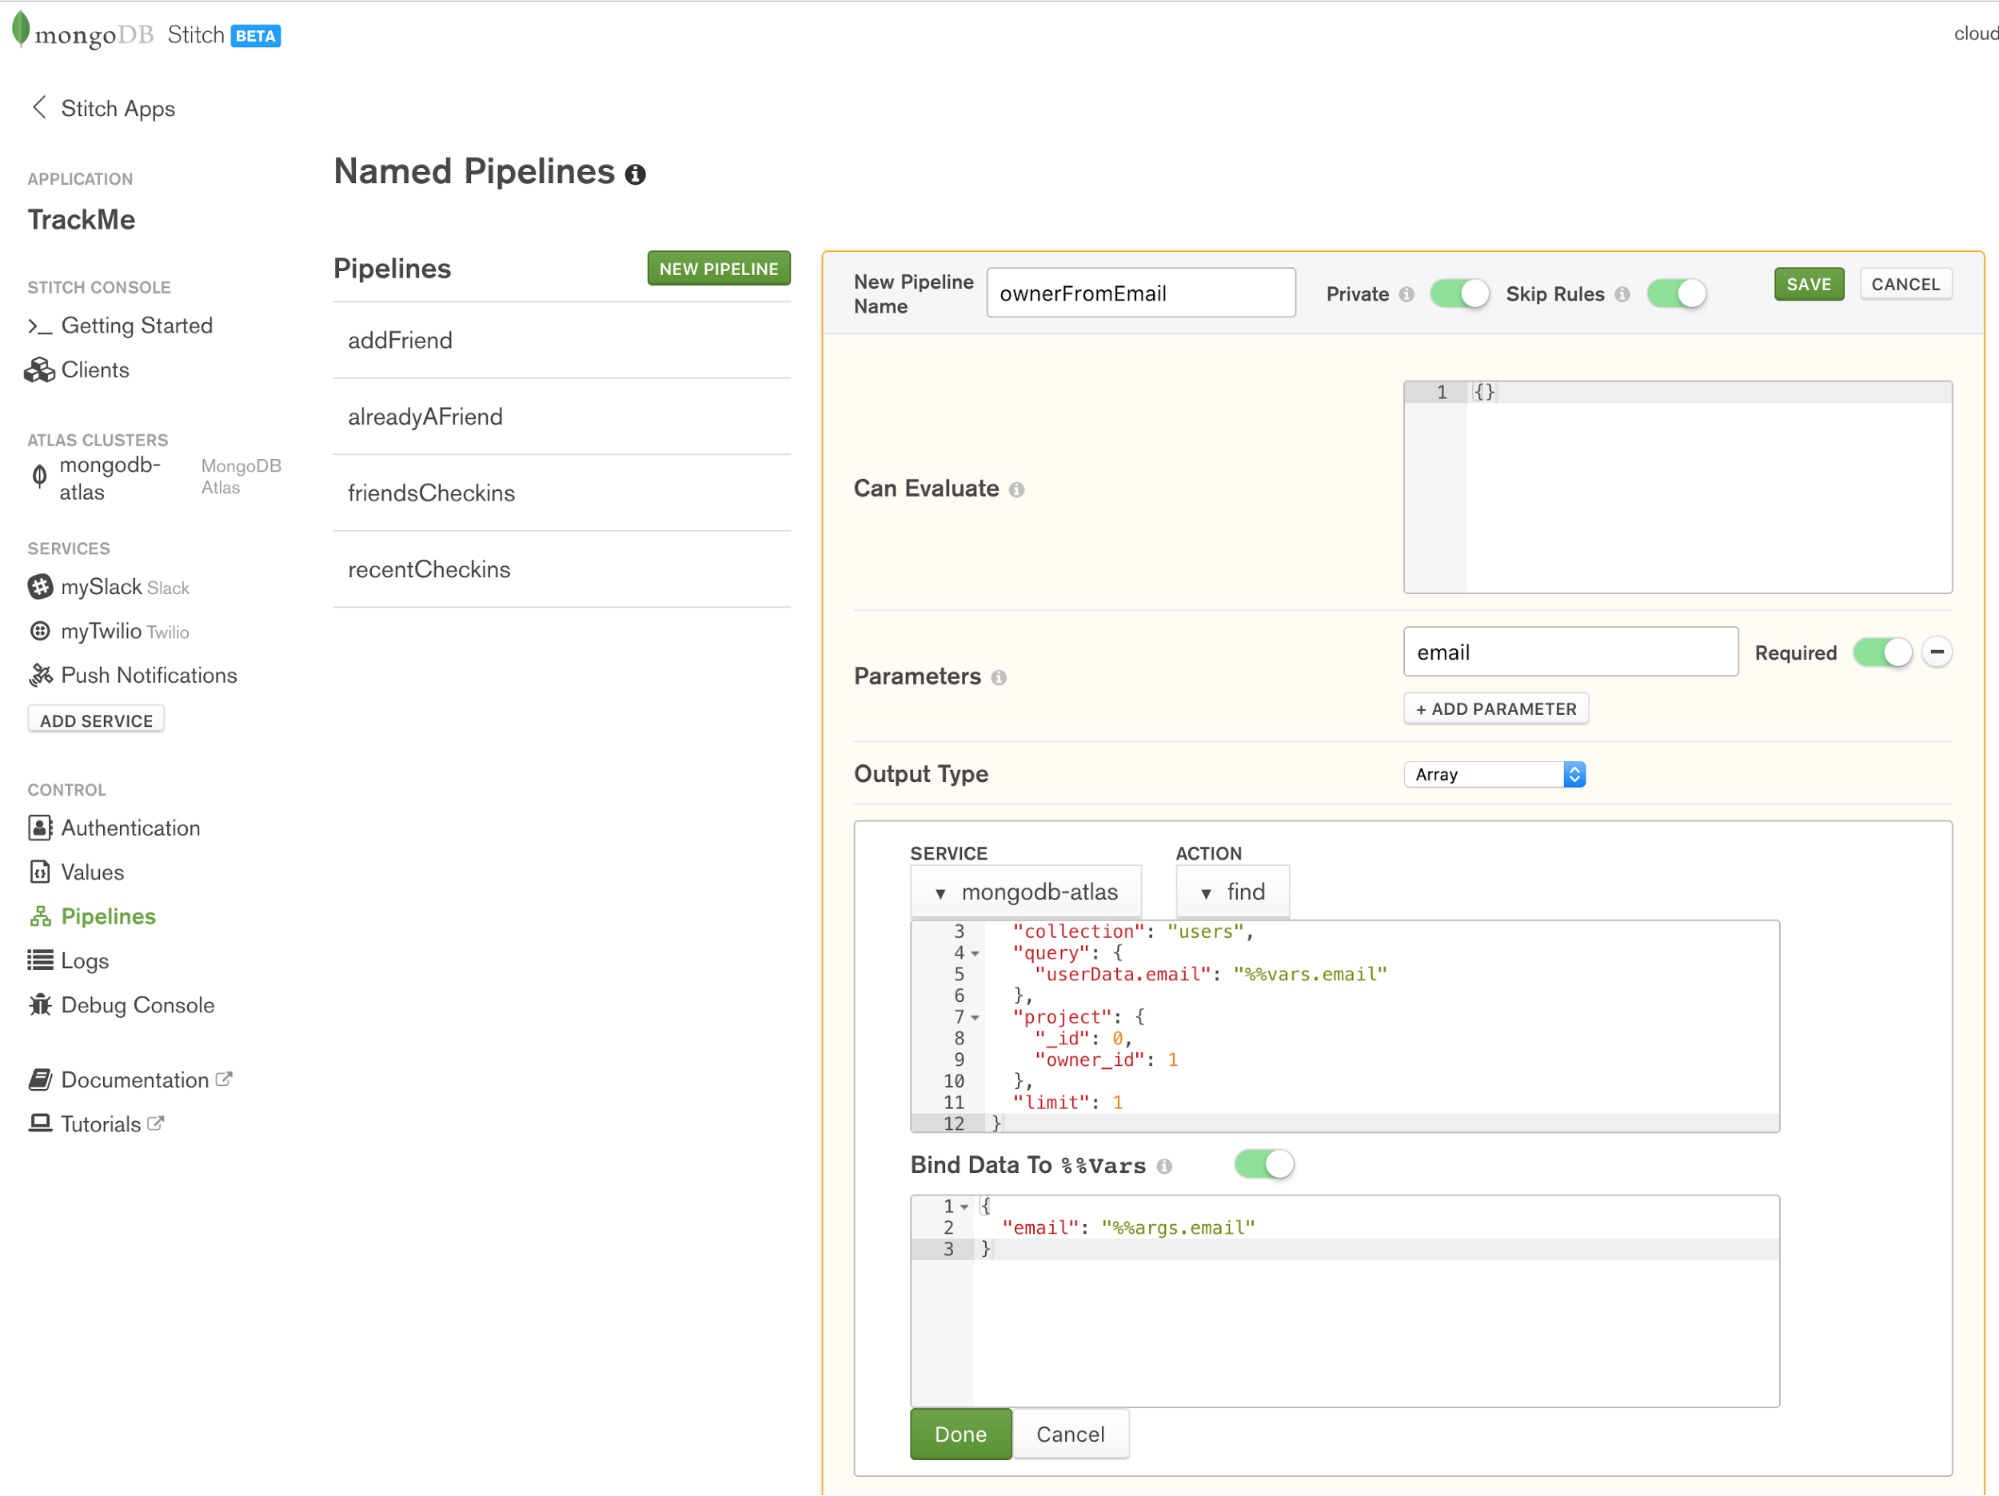Screen dimensions: 1999x1496
Task: Create a NEW PIPELINE
Action: 718,268
